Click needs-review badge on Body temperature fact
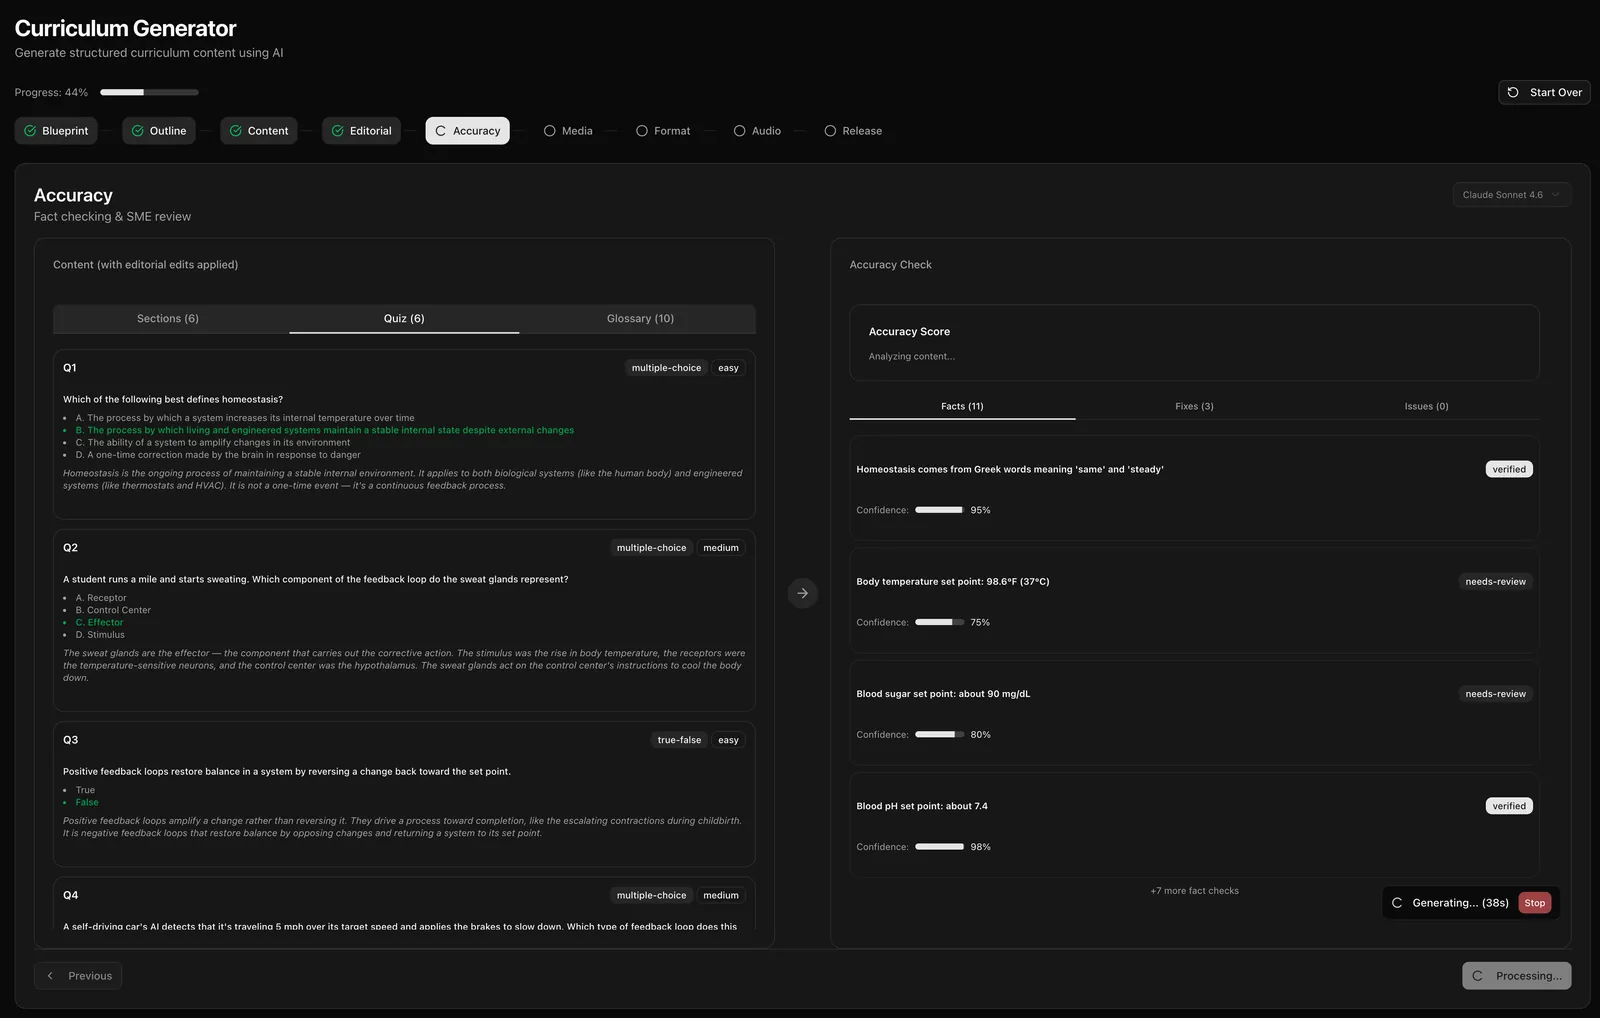 [1495, 582]
